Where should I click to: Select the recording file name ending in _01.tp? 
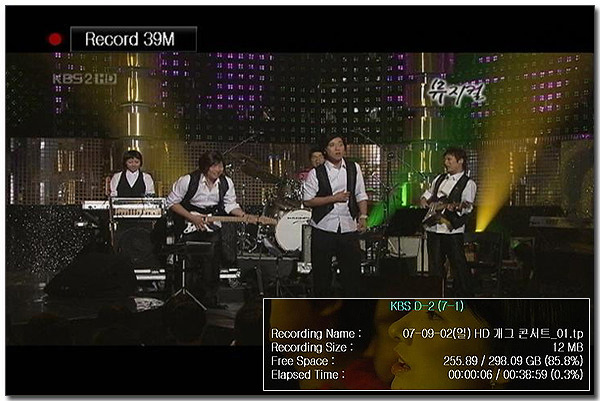tap(492, 334)
